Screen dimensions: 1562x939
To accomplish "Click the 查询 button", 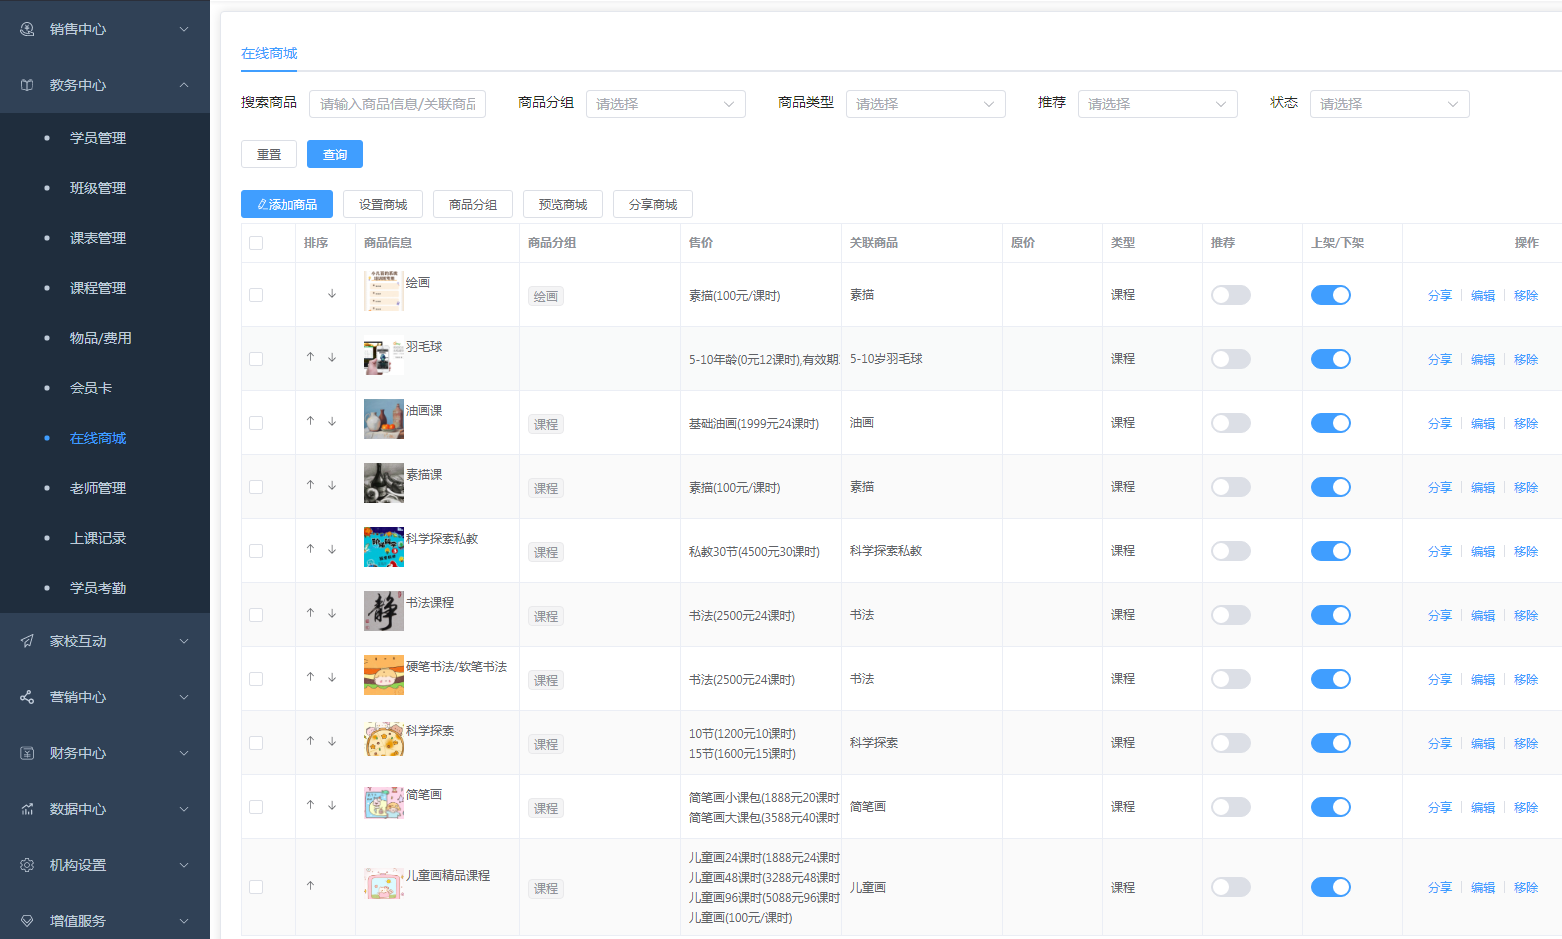I will (335, 154).
